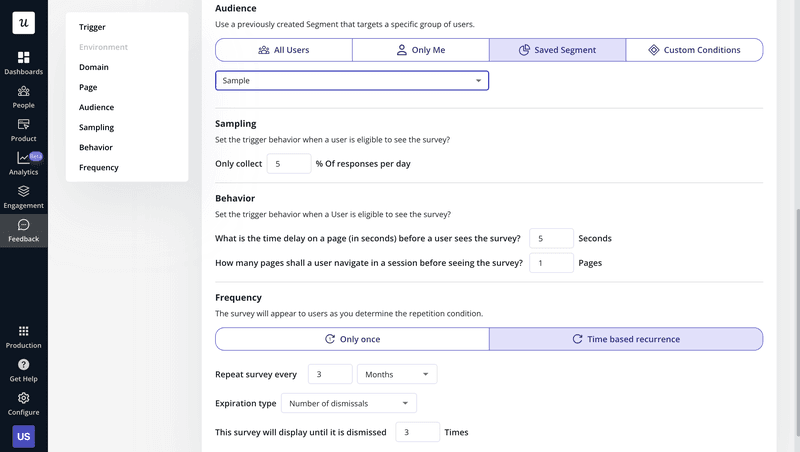This screenshot has width=800, height=452.
Task: Jump to the Trigger section
Action: point(92,27)
